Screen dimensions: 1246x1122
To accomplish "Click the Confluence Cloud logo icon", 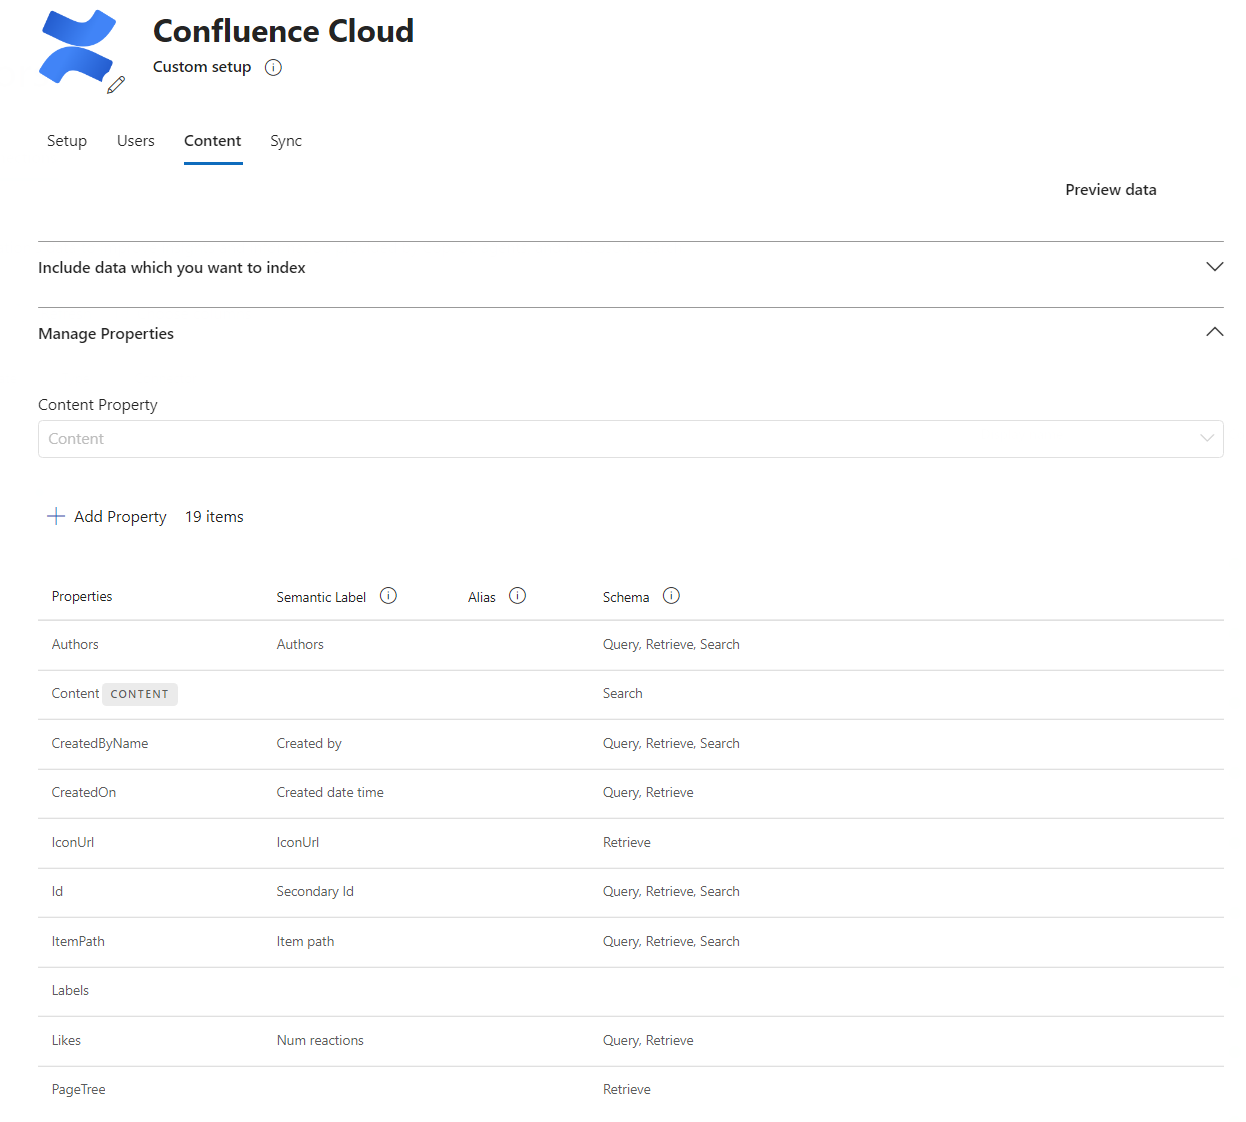I will [76, 47].
